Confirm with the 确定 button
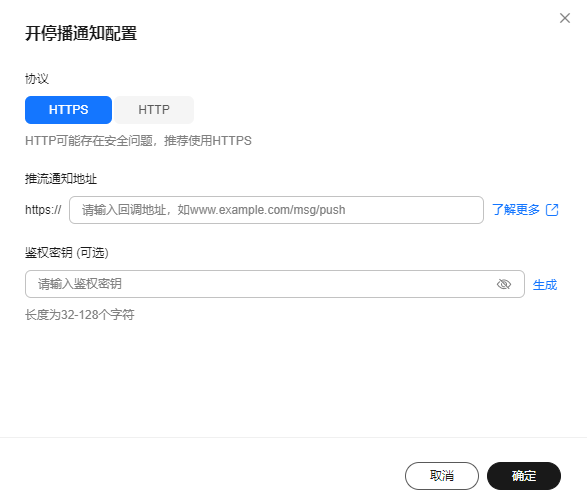 [x=524, y=476]
